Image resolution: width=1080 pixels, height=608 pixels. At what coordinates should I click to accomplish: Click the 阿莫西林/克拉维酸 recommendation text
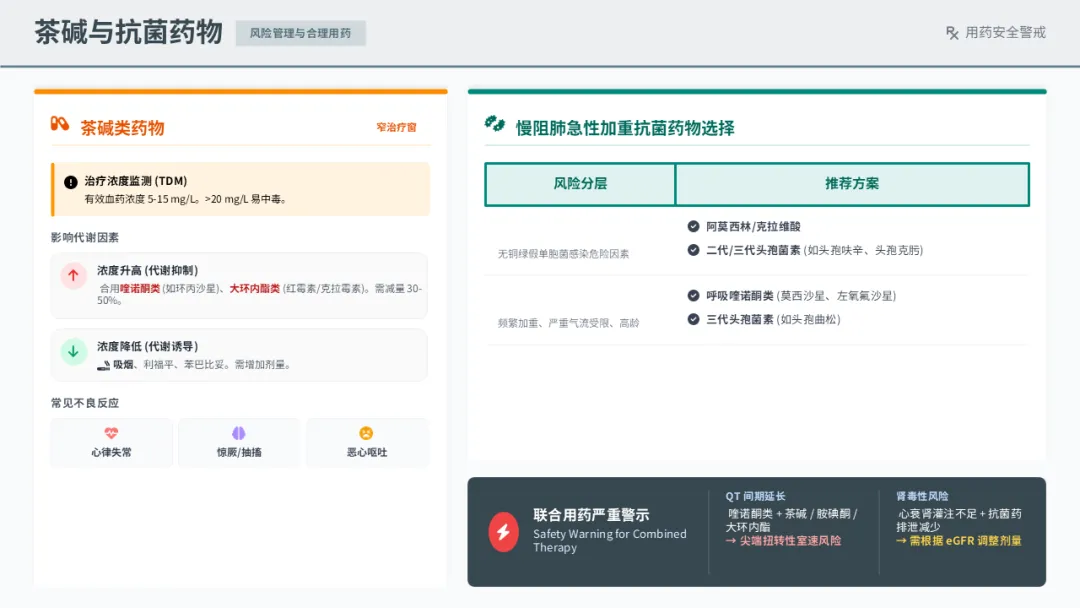(753, 227)
